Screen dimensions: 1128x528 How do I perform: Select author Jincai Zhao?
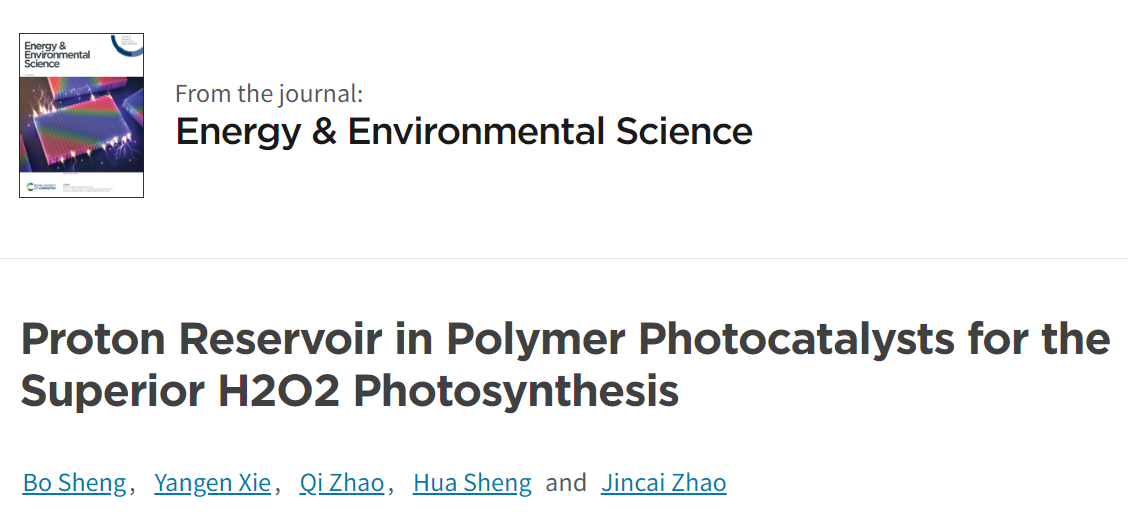(x=663, y=483)
